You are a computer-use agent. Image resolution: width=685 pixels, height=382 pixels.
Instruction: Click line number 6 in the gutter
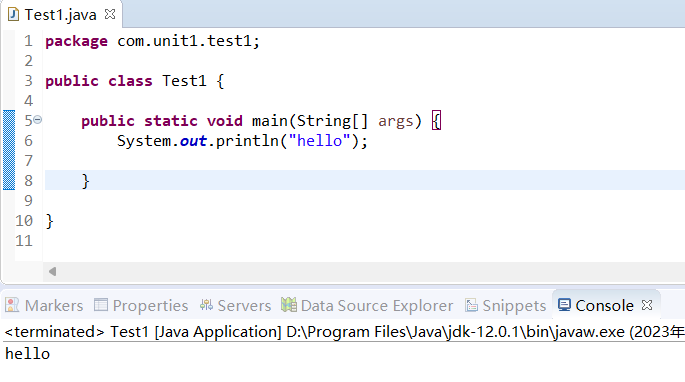click(28, 141)
